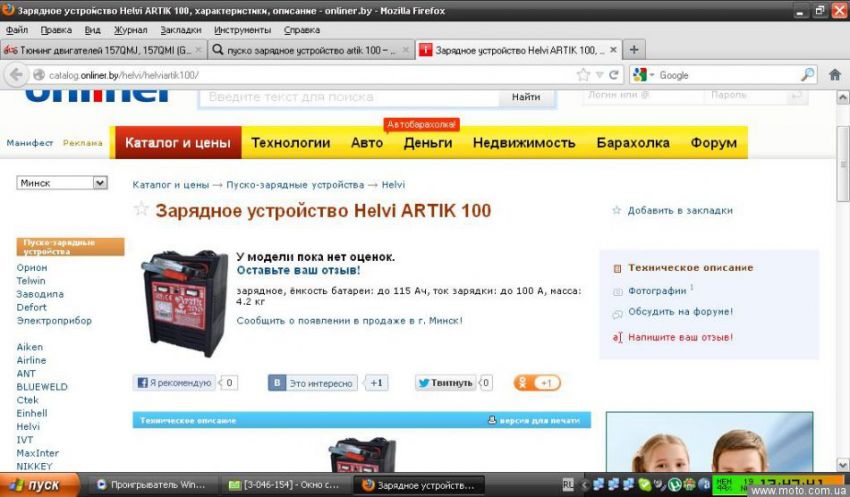Switch to the пуско зарядное устройство search tab
Viewport: 850px width, 497px height.
tap(311, 50)
